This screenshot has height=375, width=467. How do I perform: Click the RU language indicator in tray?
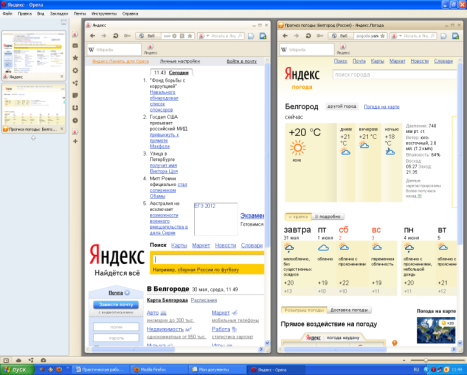[416, 370]
